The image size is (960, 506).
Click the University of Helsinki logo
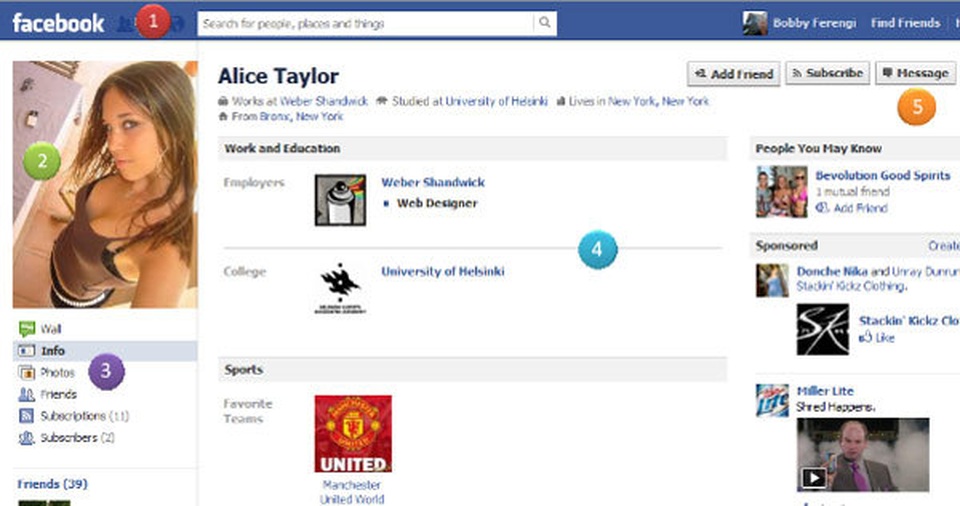click(340, 289)
